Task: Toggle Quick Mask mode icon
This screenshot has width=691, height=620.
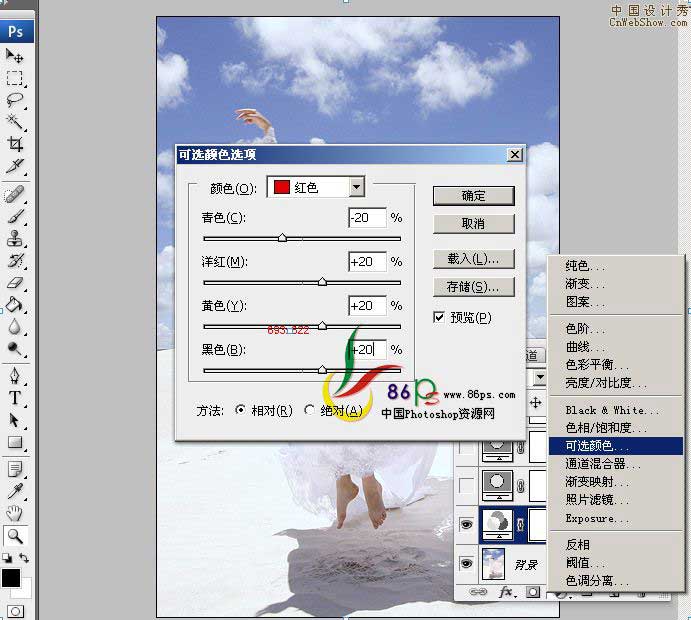Action: point(15,612)
